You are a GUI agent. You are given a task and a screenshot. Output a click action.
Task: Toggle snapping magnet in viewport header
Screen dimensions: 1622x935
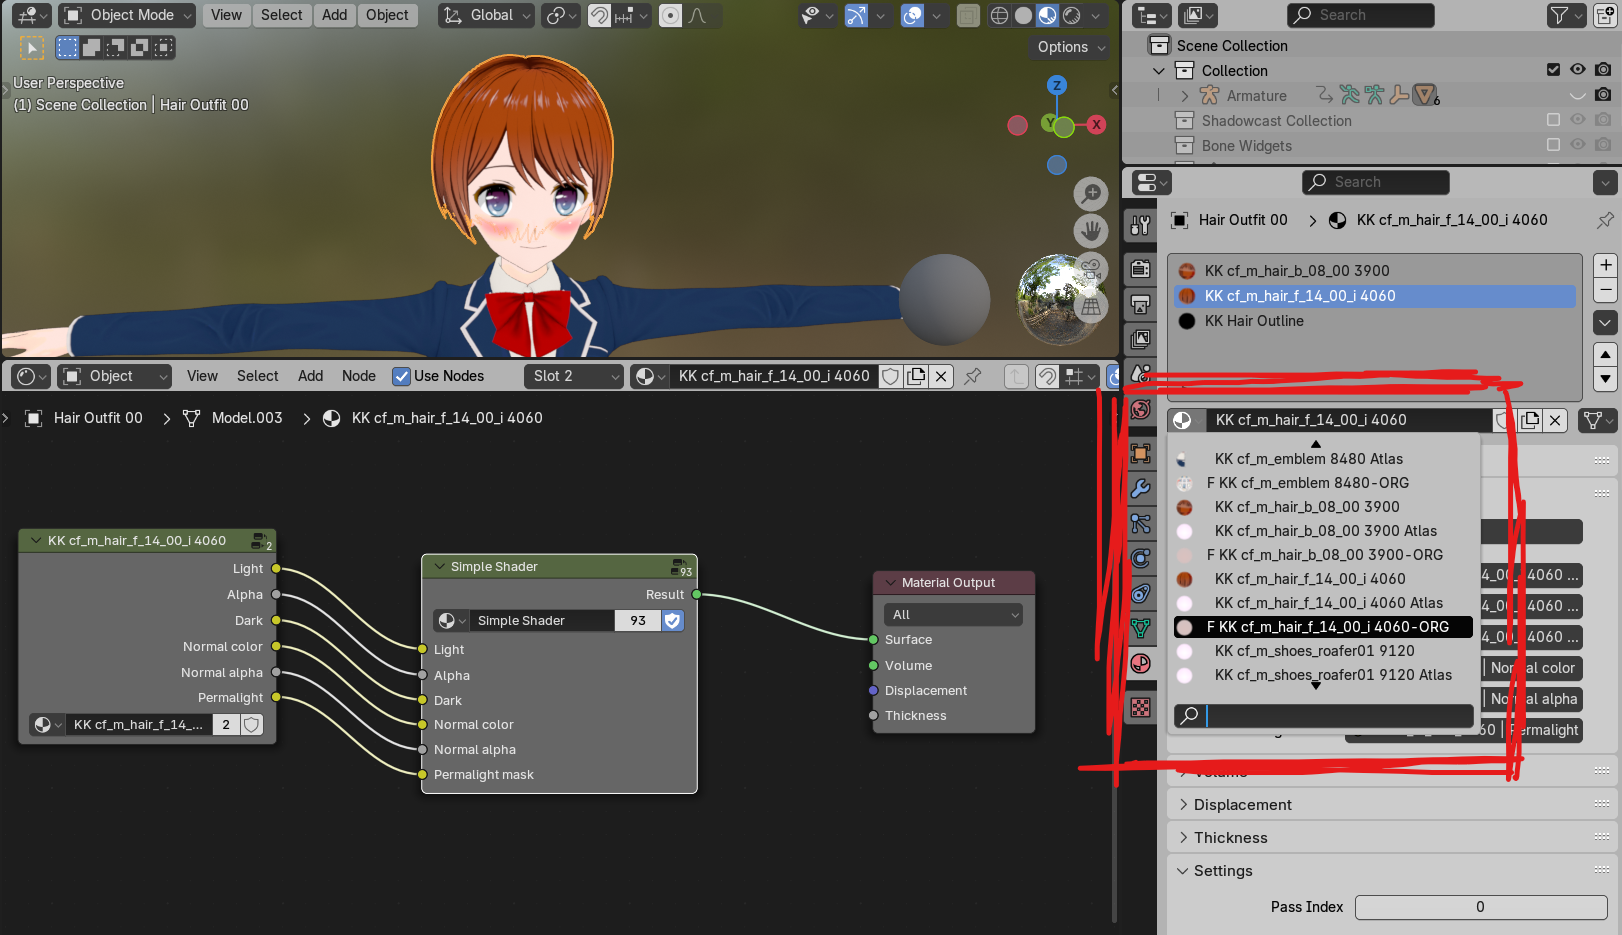[x=599, y=15]
